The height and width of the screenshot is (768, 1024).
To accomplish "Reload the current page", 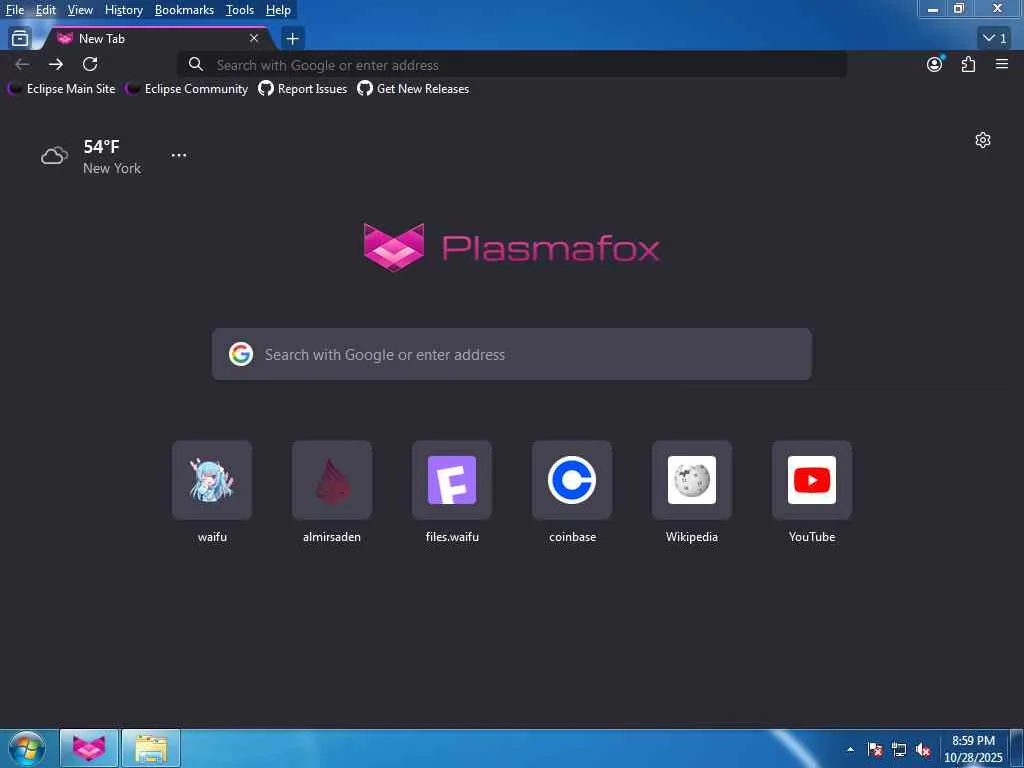I will (90, 64).
